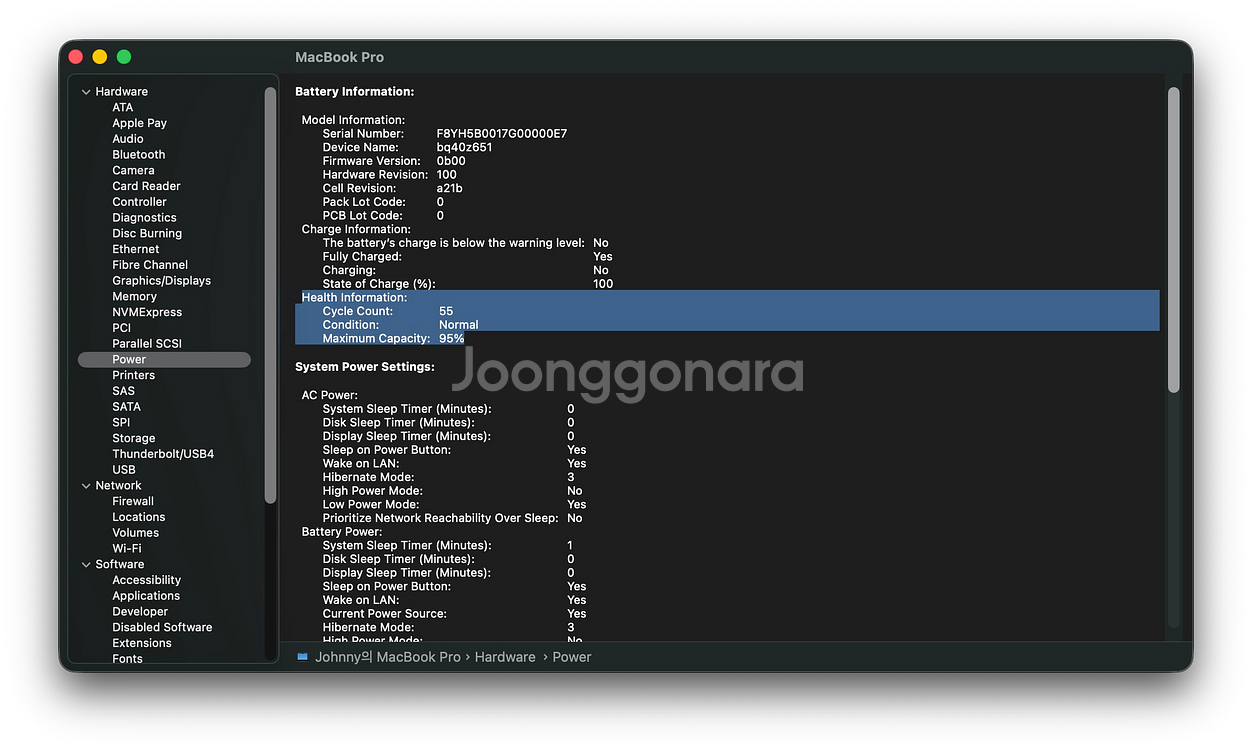Click the computer icon in the path bar
The image size is (1252, 750).
tap(302, 657)
